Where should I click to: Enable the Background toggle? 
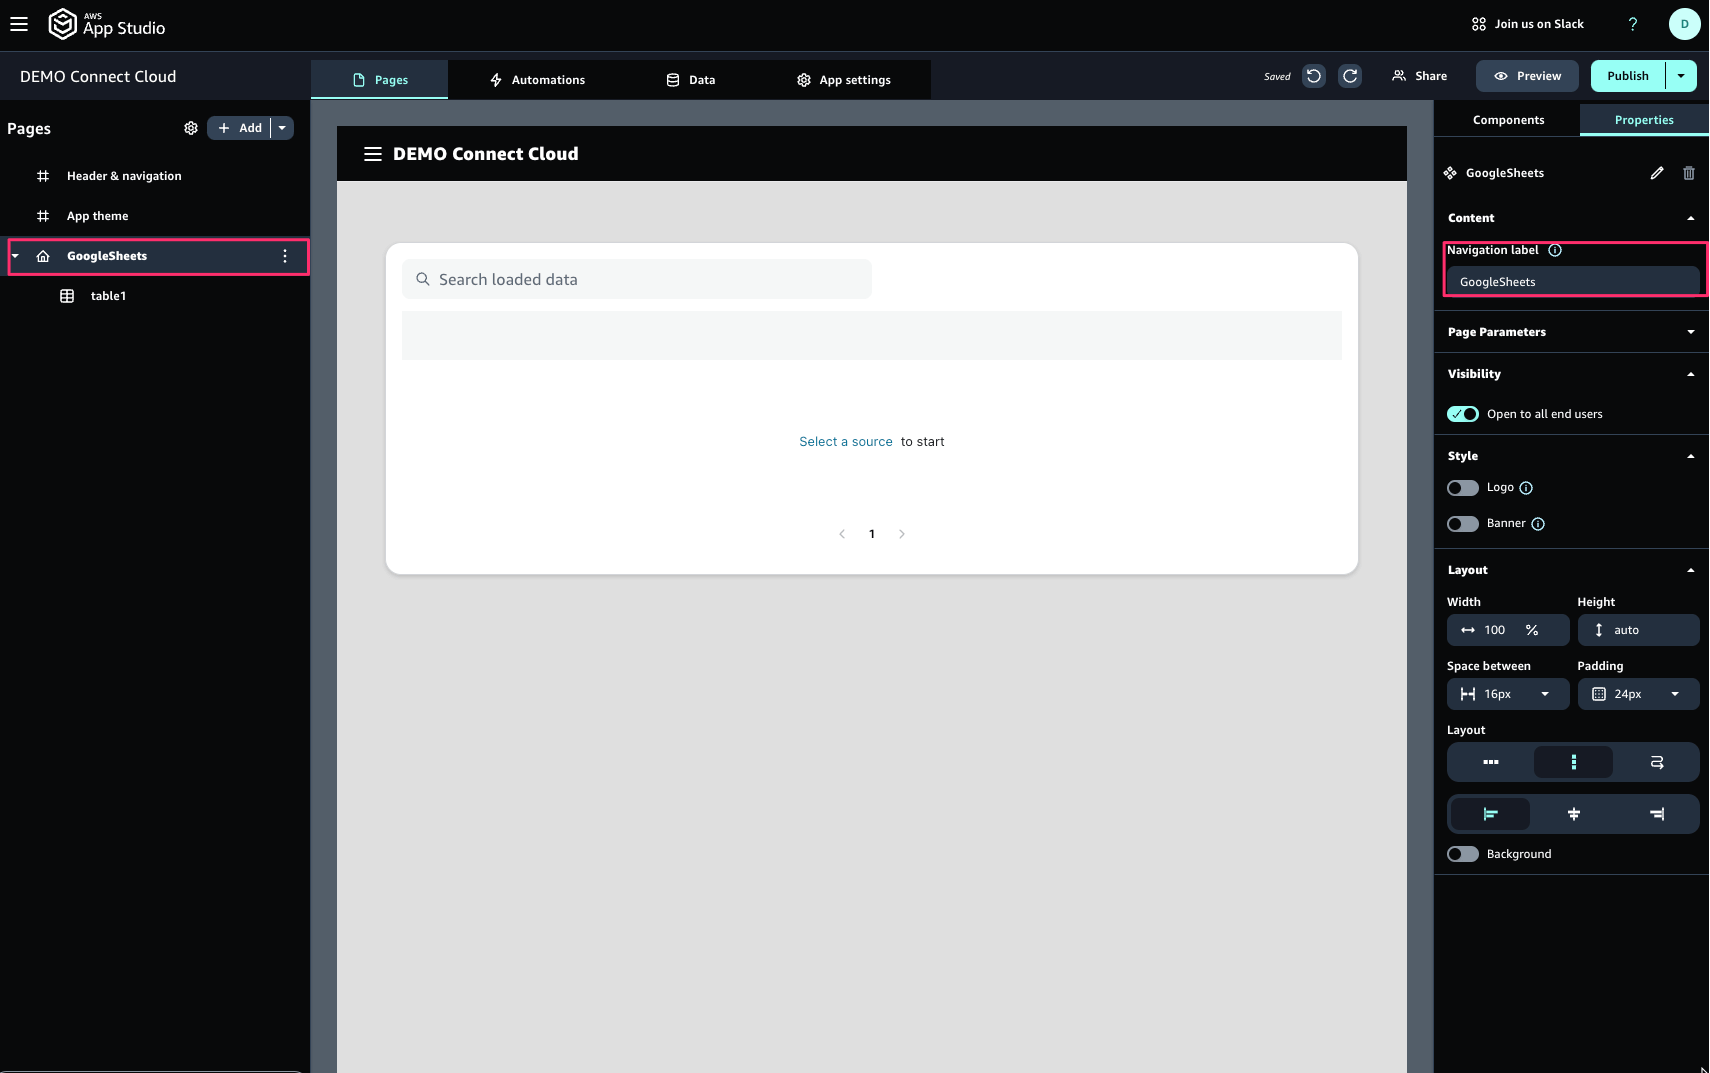point(1463,854)
